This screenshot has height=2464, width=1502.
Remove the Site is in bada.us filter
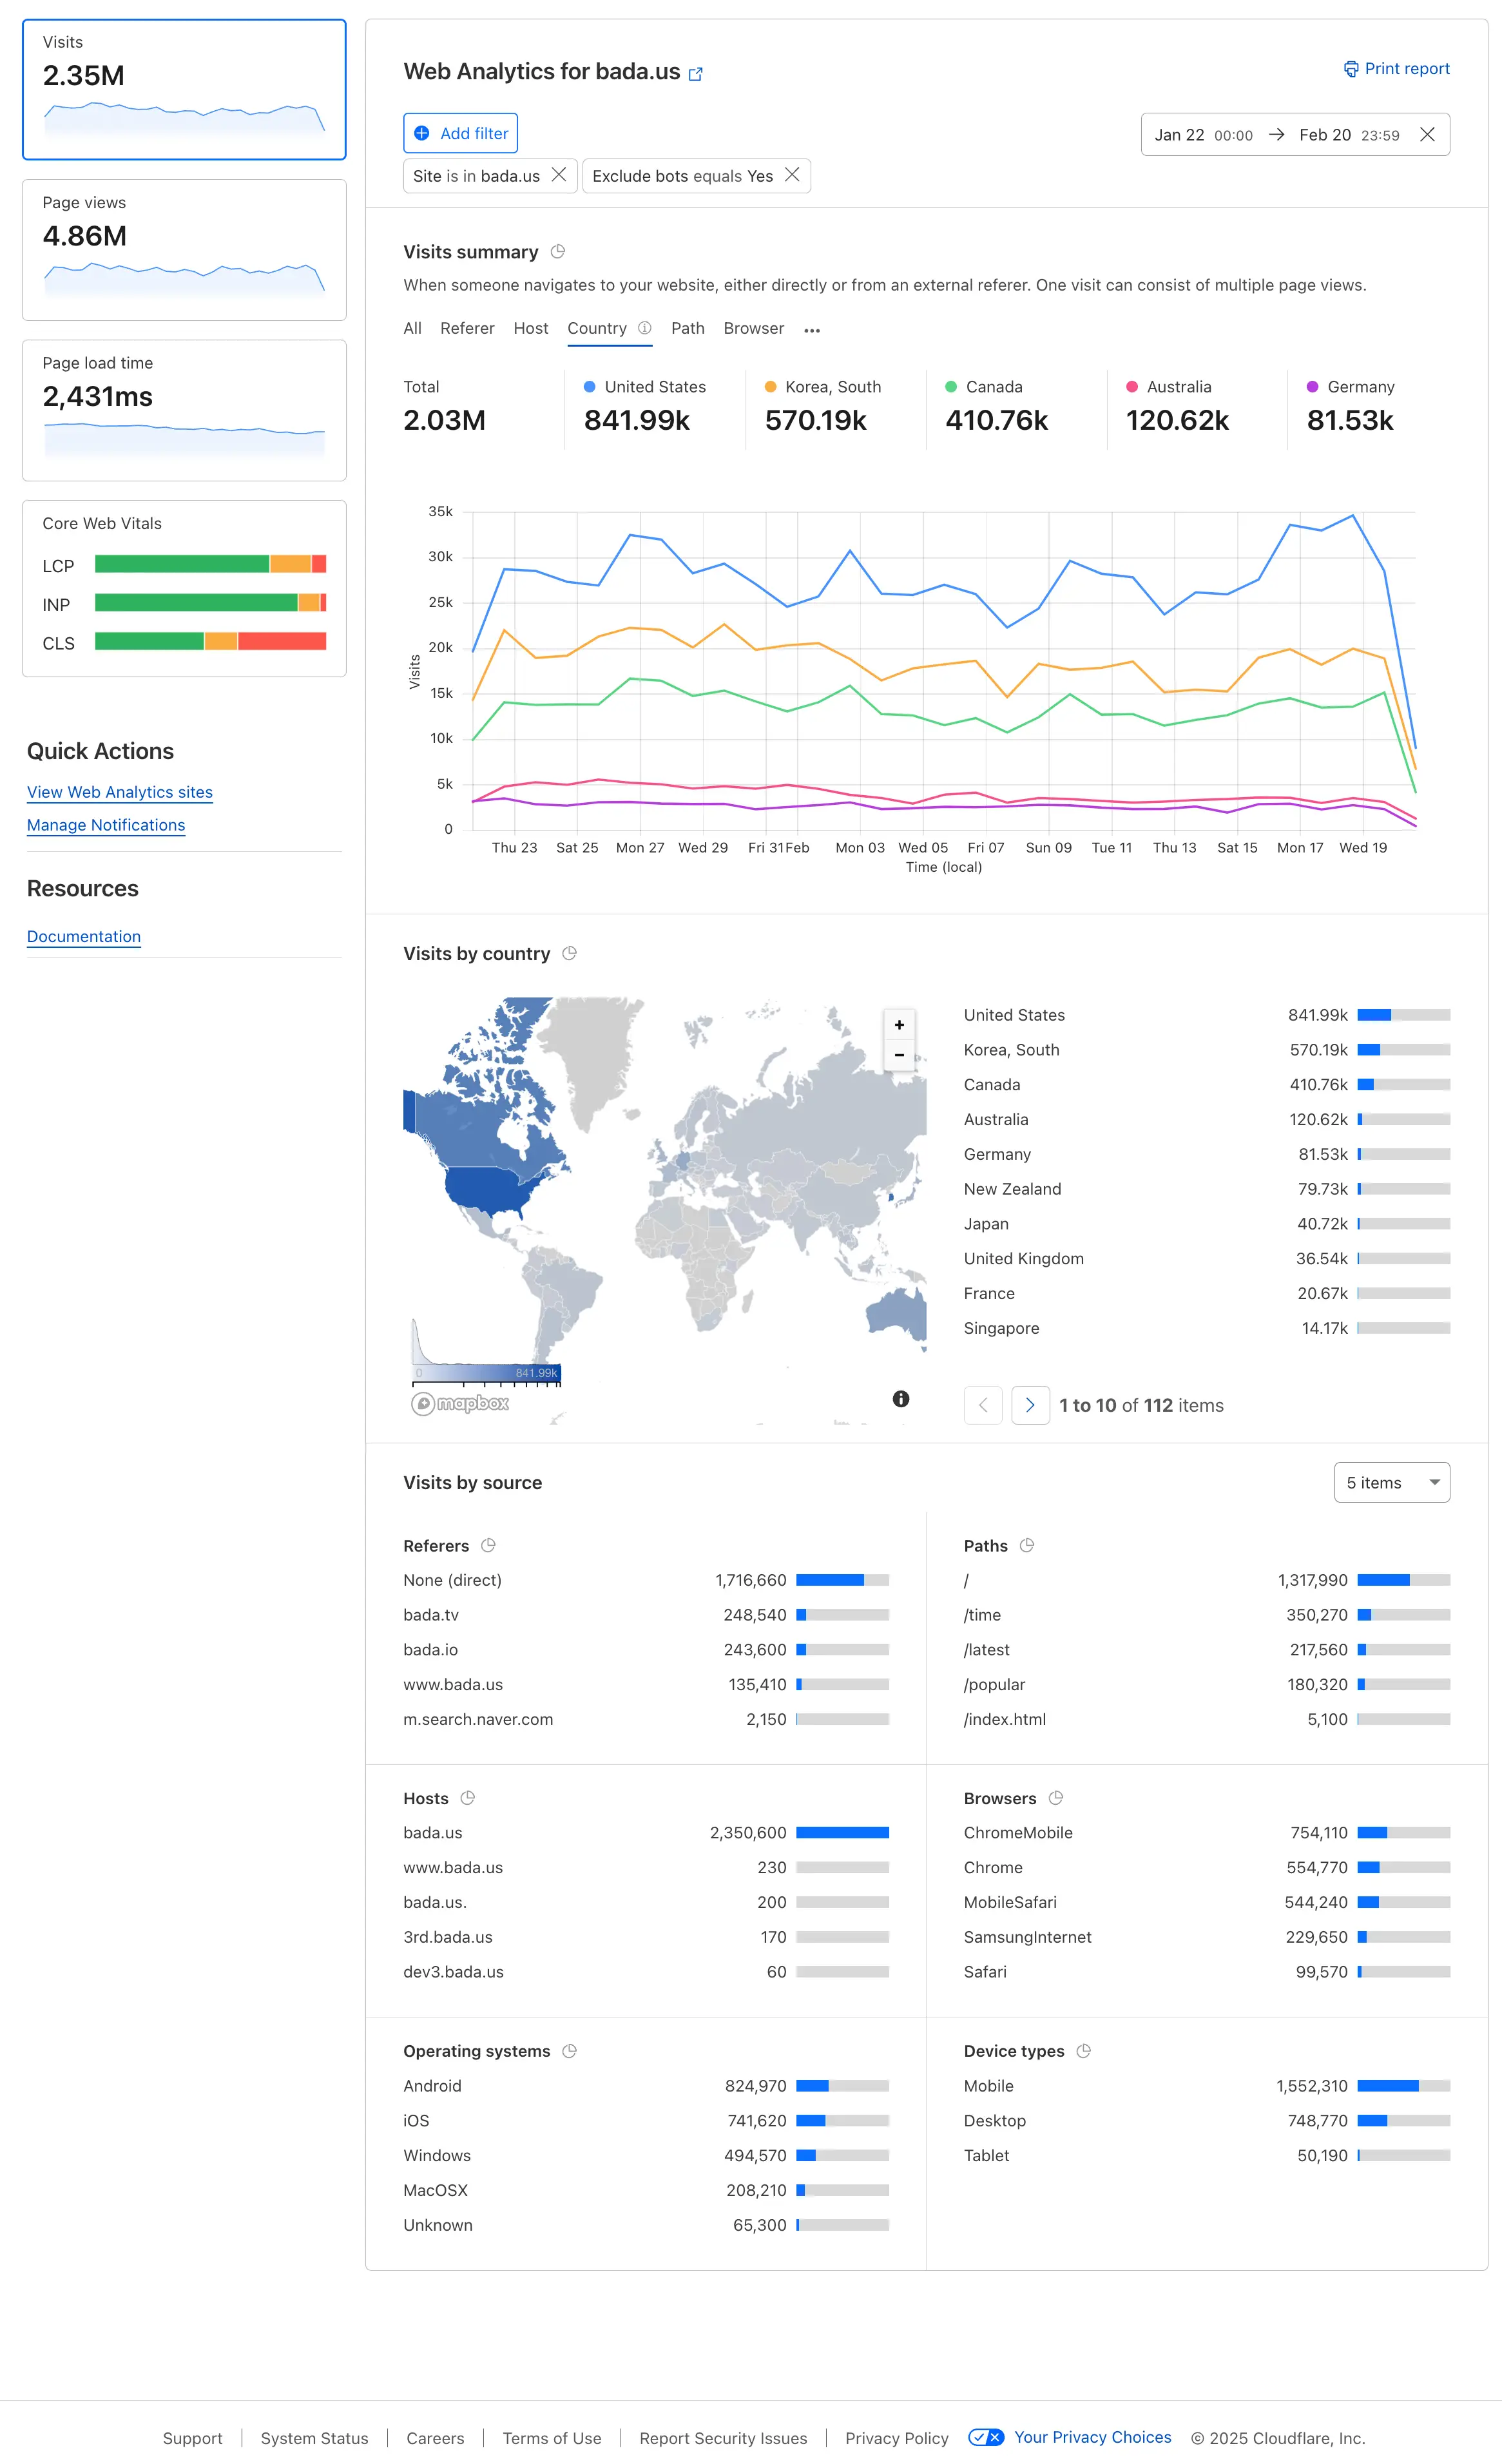[x=559, y=175]
